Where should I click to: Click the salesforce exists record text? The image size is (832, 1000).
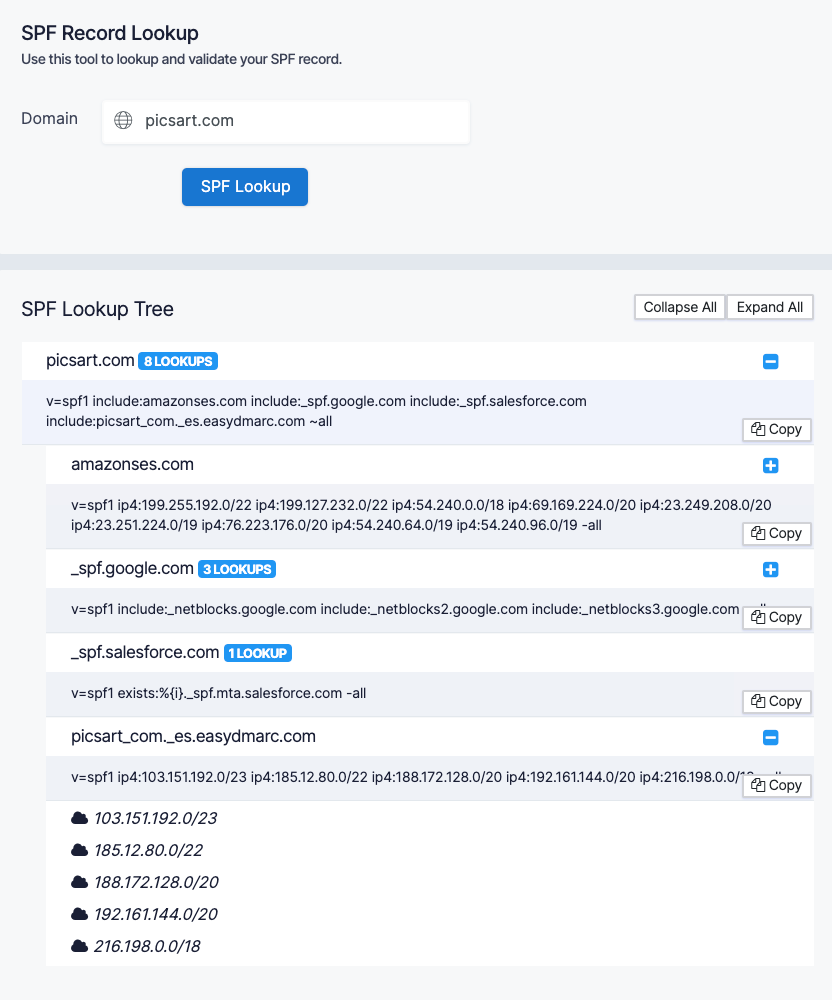click(219, 693)
